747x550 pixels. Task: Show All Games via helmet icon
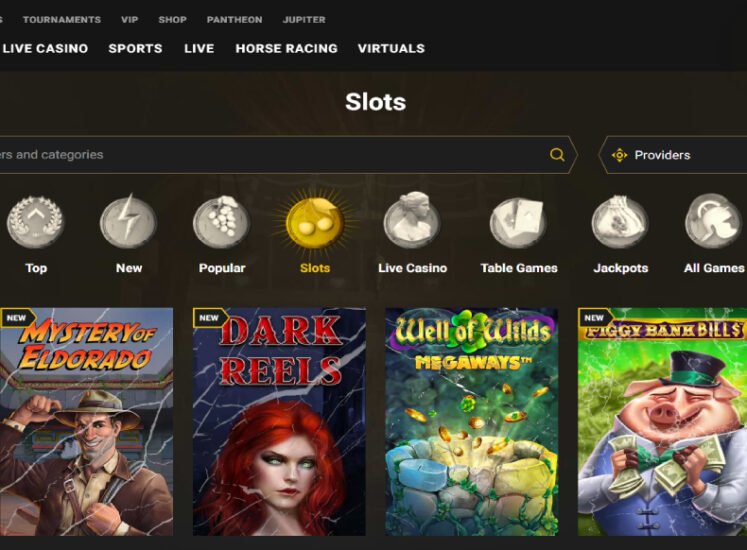(x=713, y=221)
